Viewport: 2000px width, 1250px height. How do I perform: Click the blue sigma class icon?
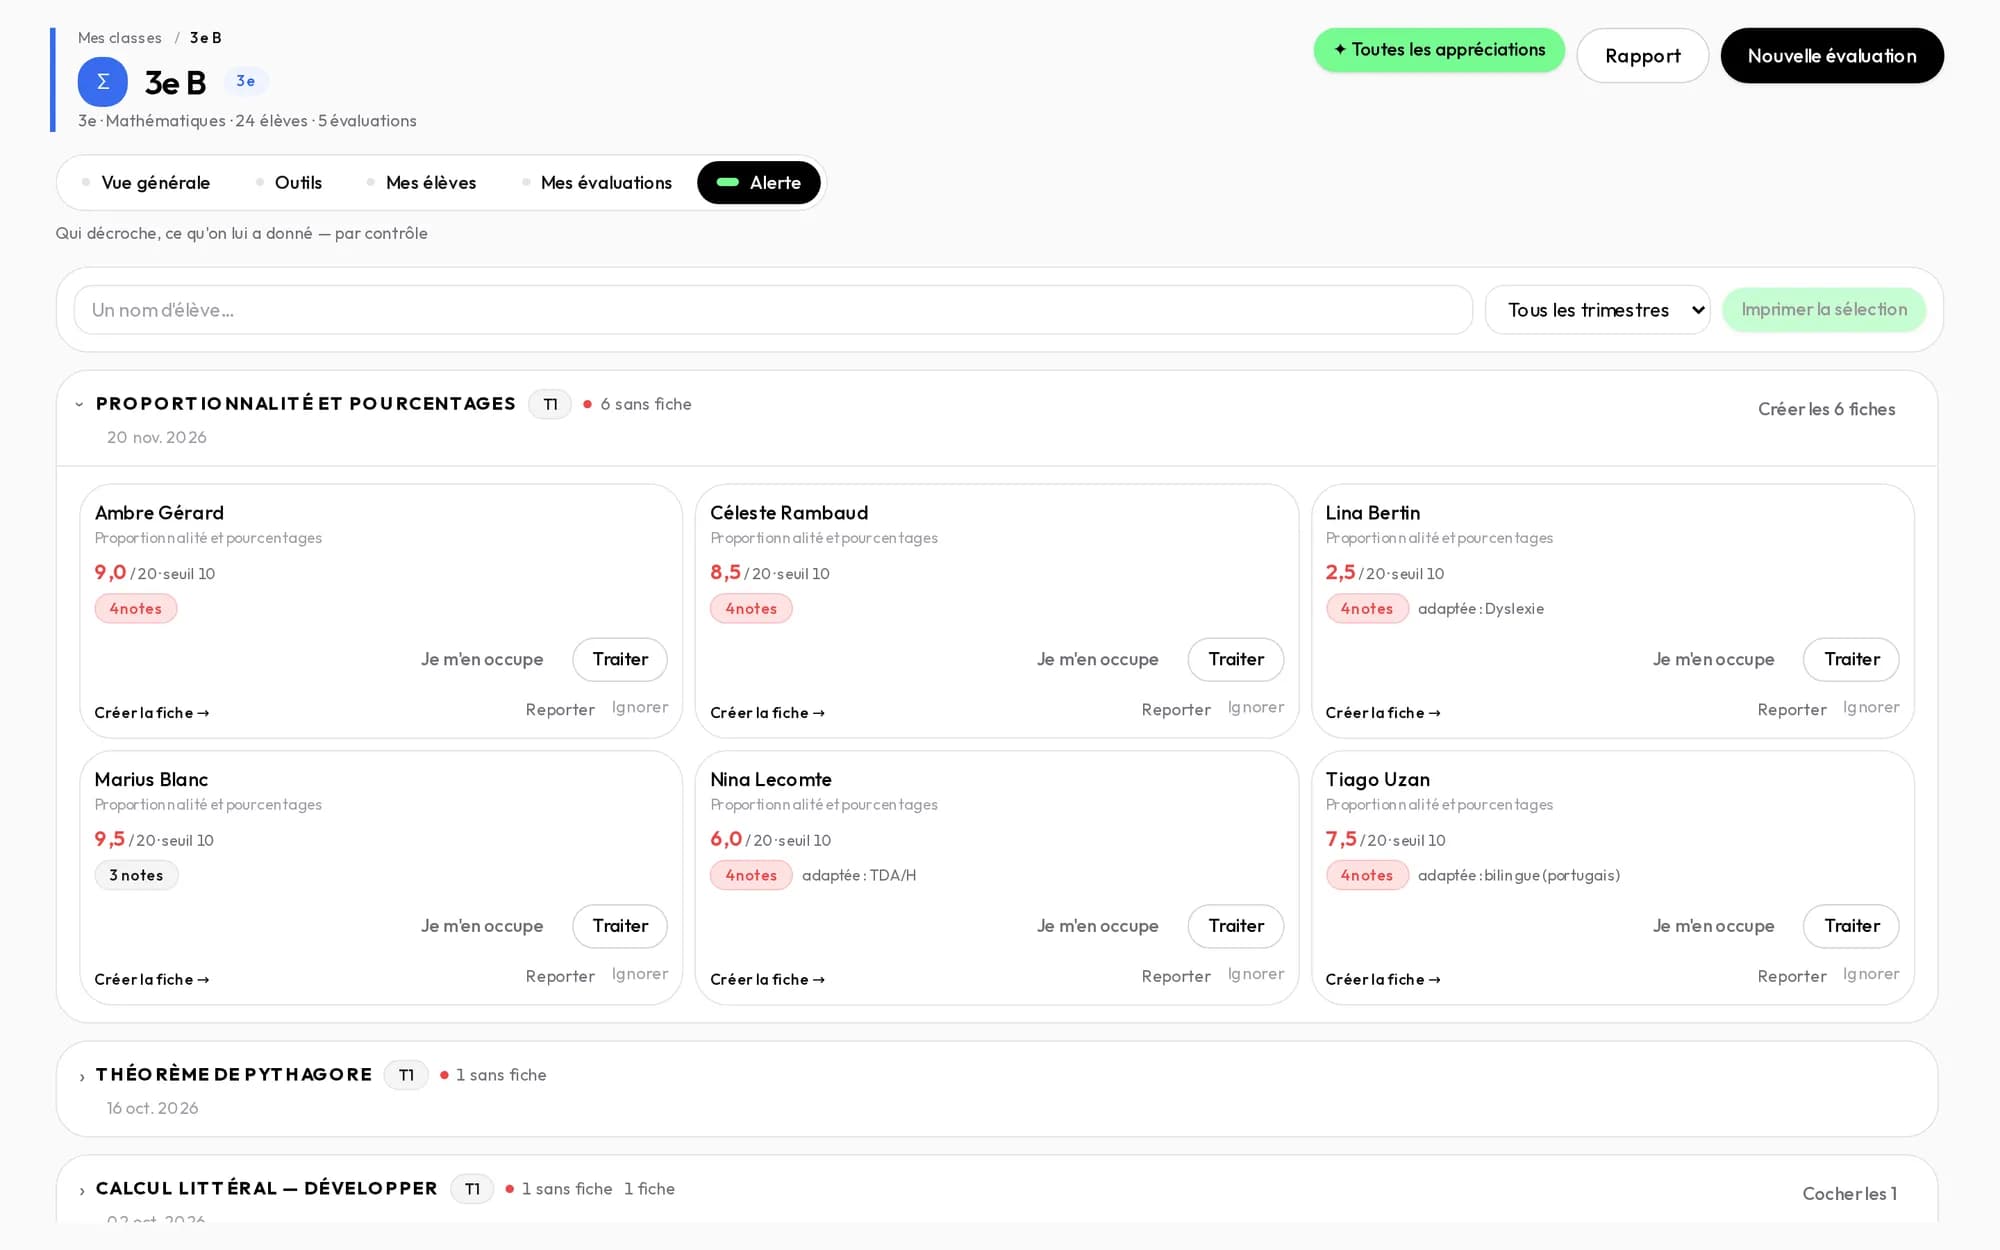point(103,82)
